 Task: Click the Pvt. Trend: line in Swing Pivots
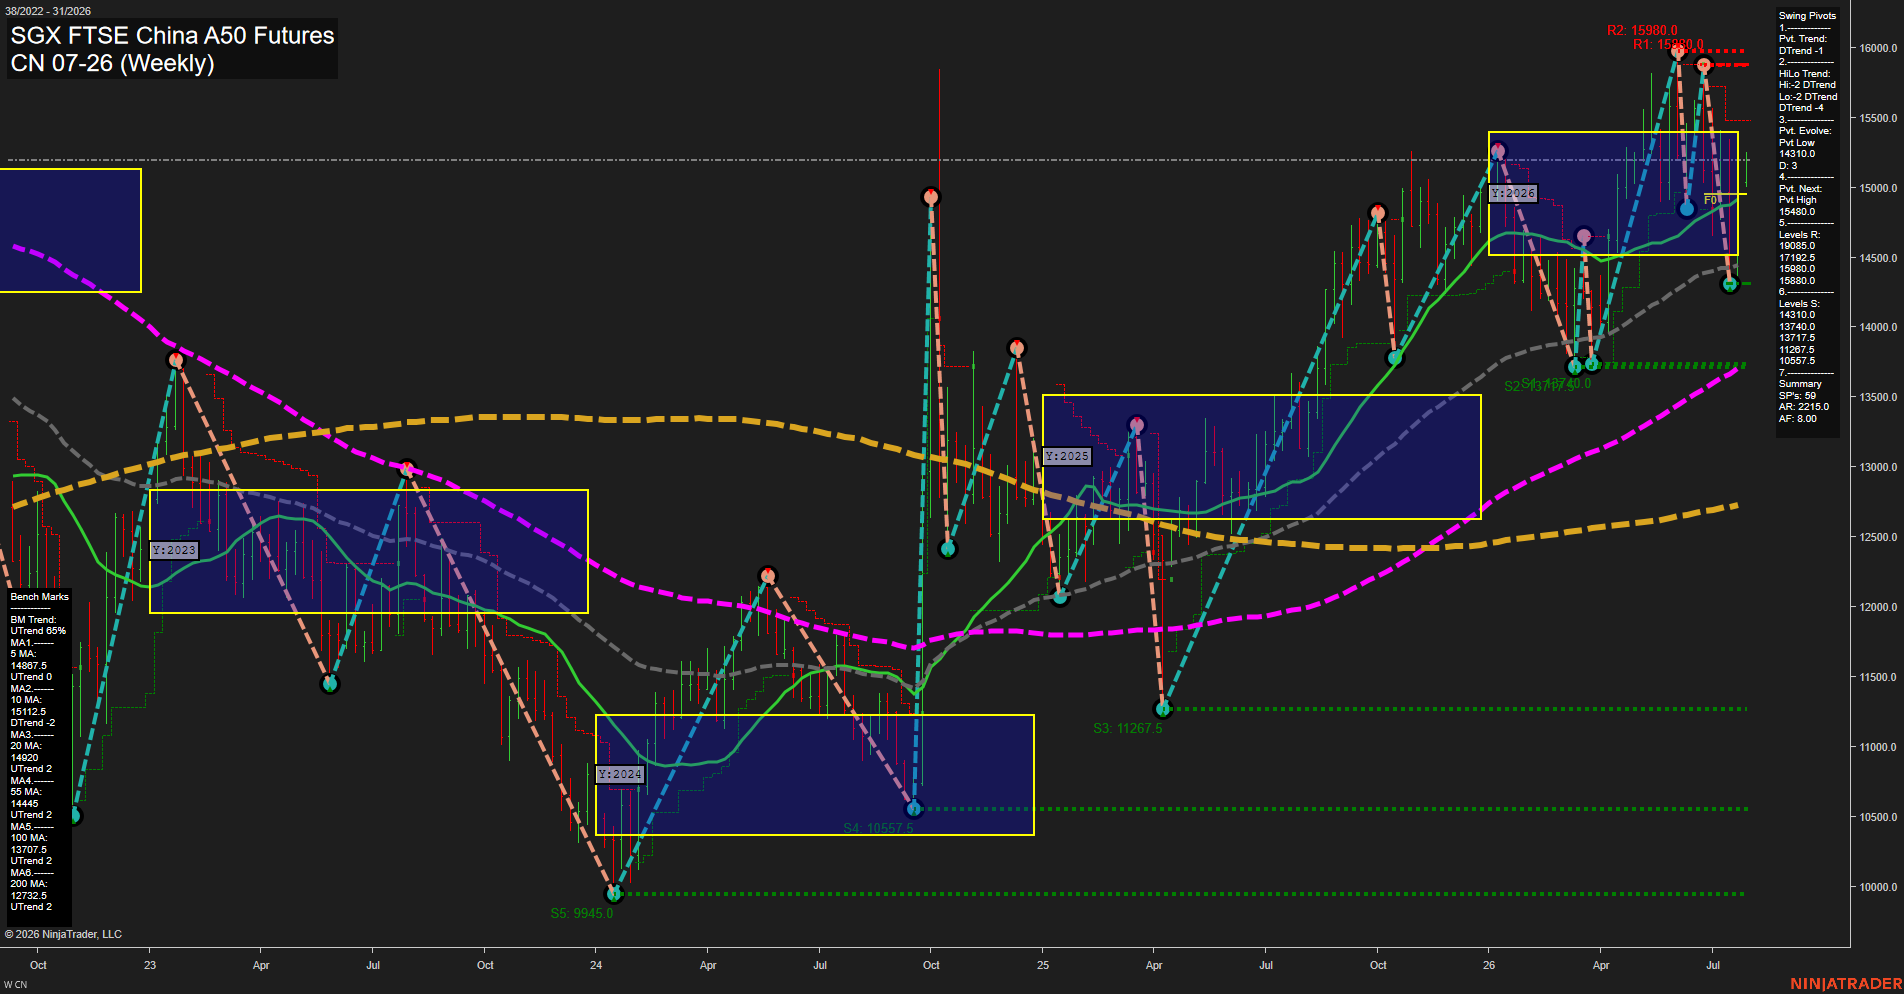click(x=1802, y=39)
